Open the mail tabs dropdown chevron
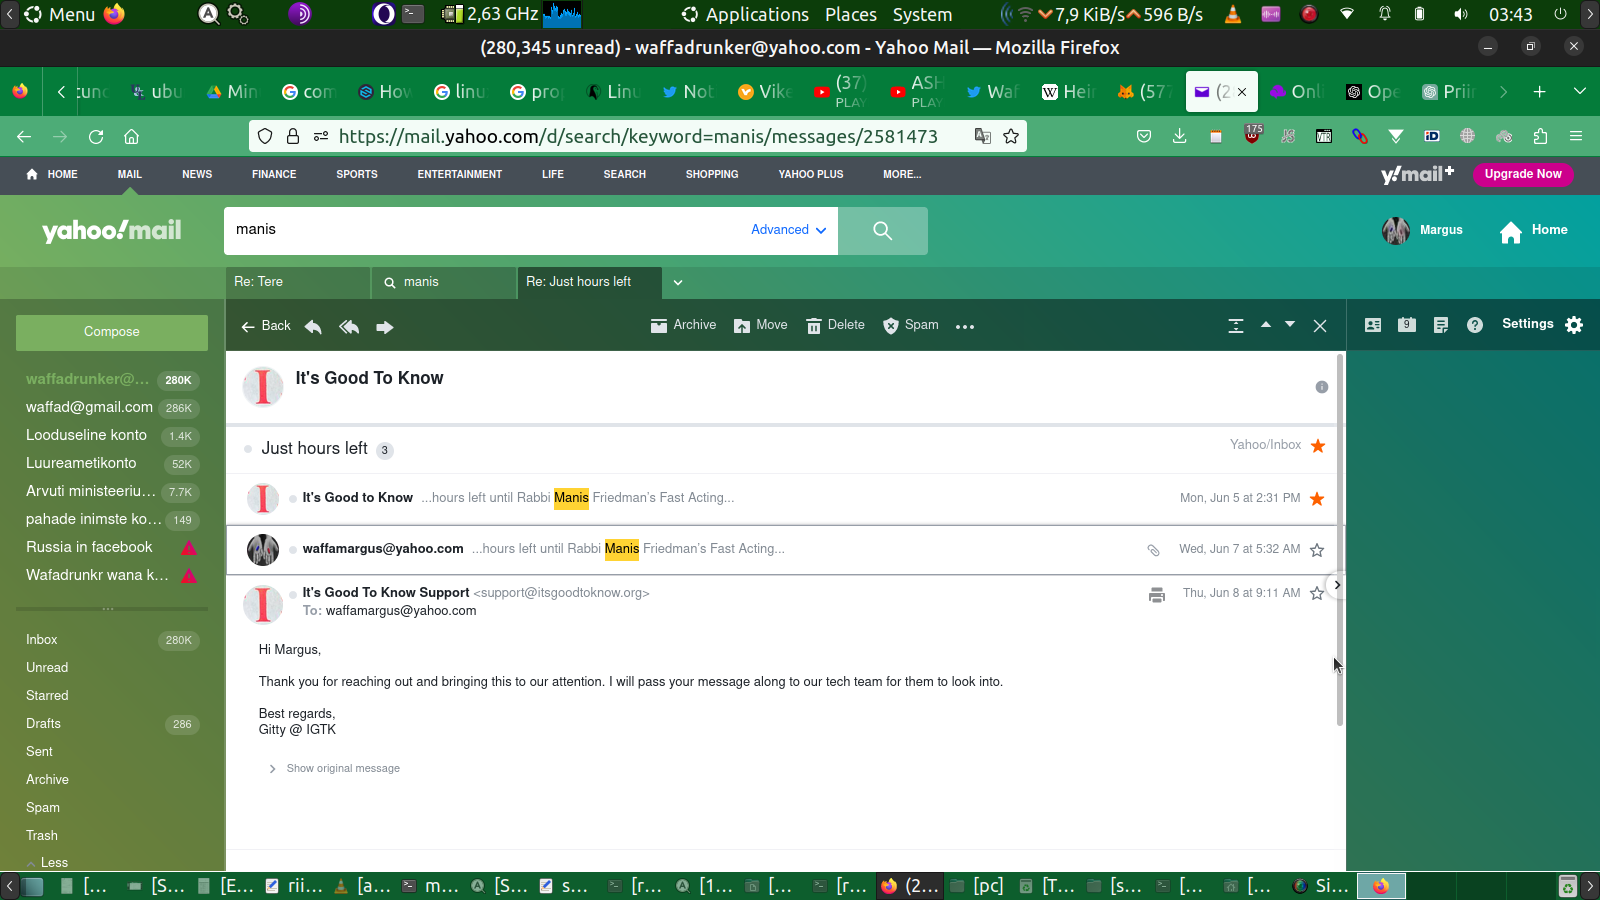Image resolution: width=1600 pixels, height=900 pixels. (x=678, y=283)
